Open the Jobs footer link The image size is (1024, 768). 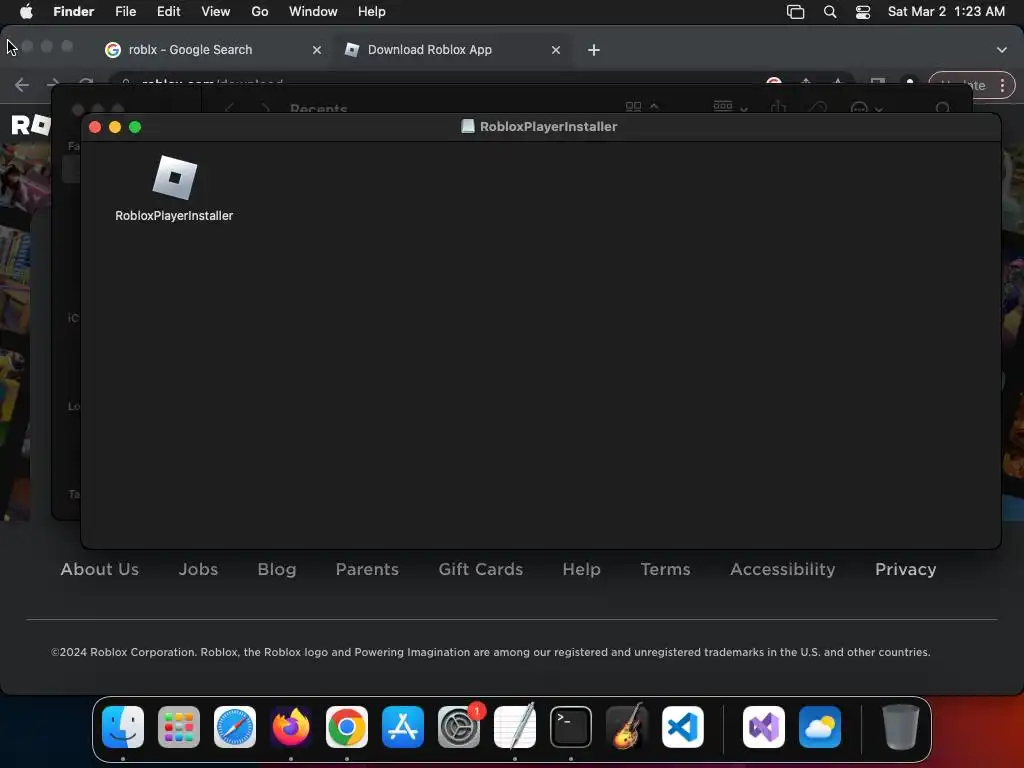pyautogui.click(x=199, y=569)
